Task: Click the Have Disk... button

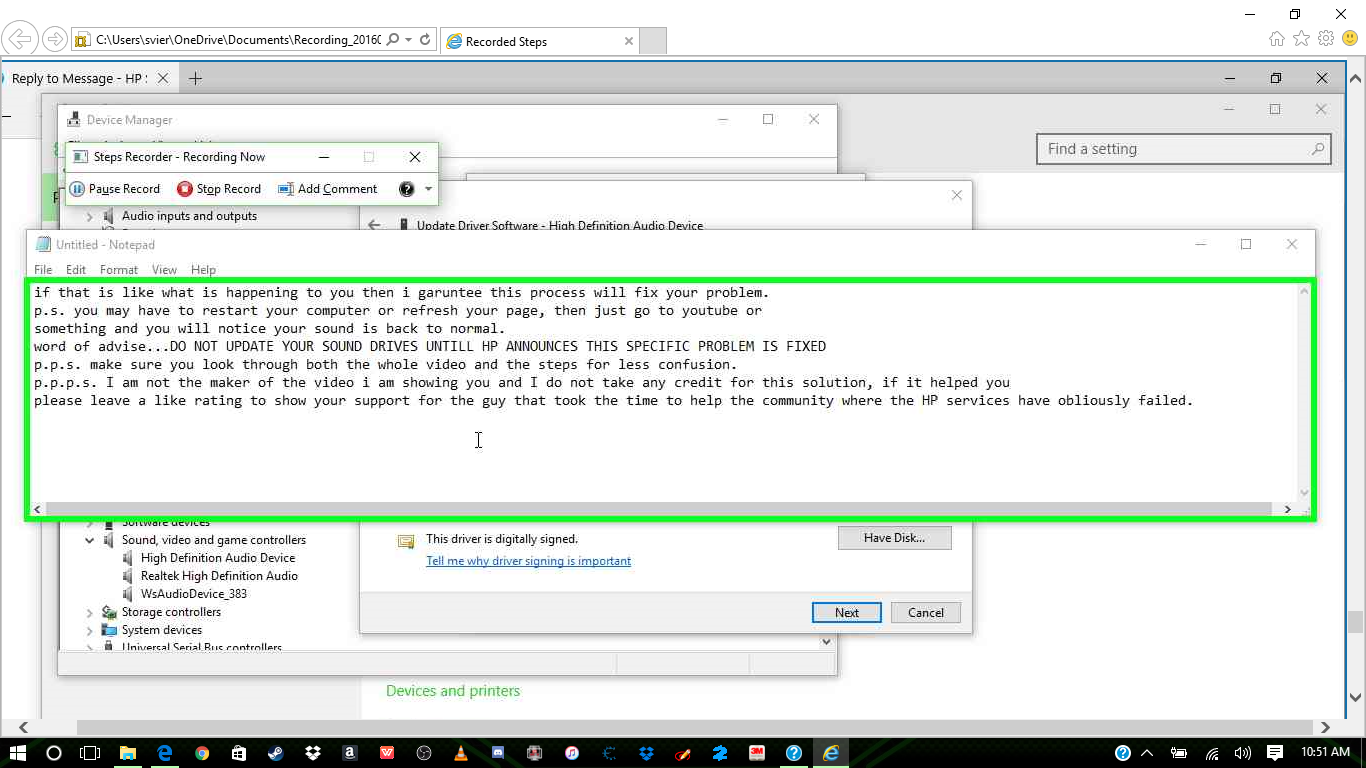Action: [895, 538]
